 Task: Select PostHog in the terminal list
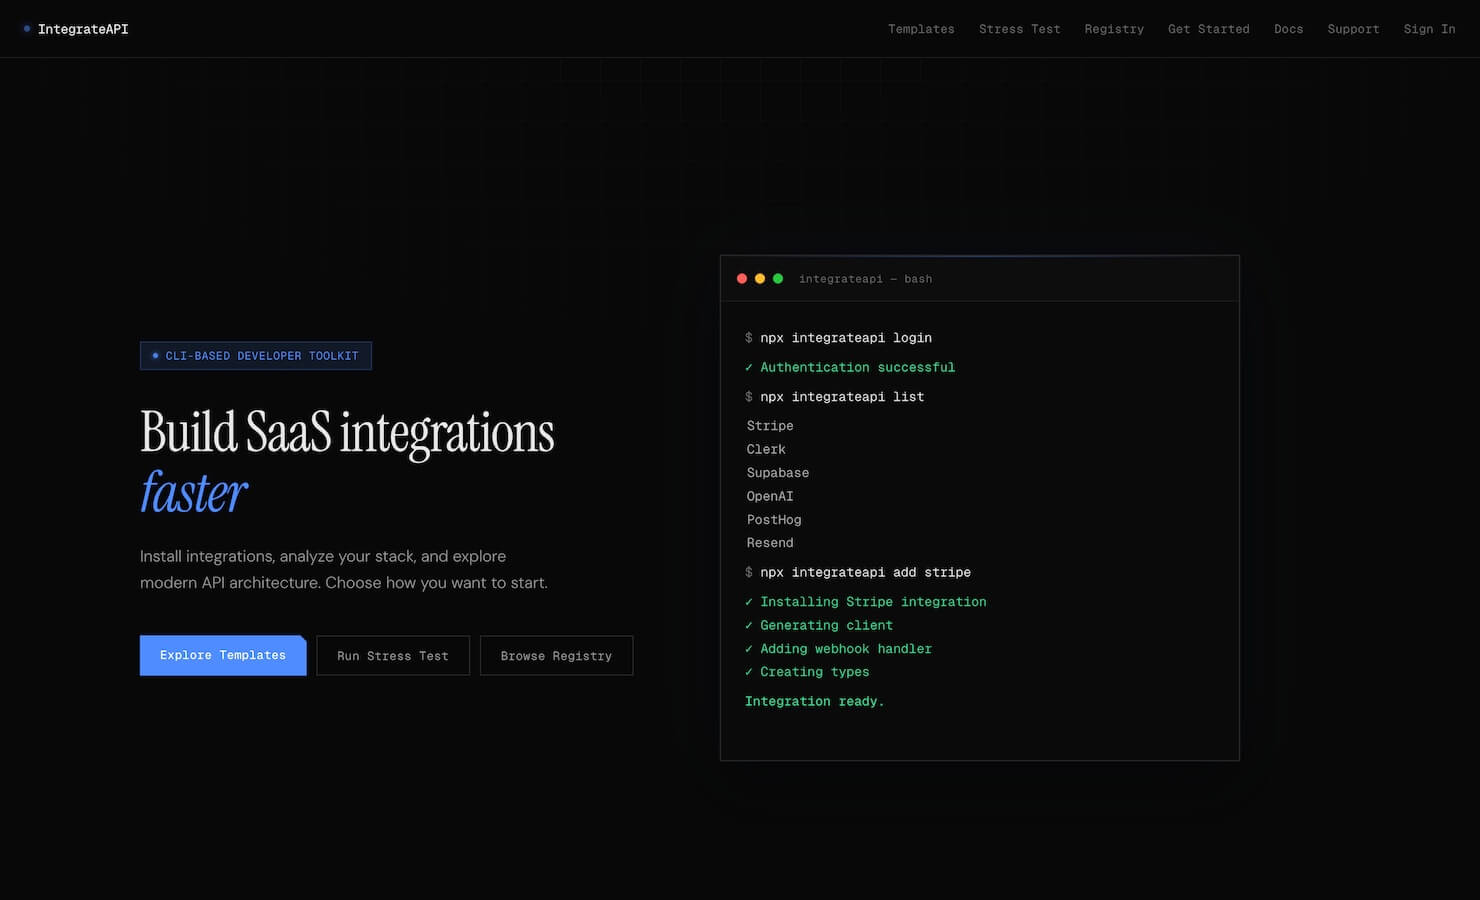(774, 520)
